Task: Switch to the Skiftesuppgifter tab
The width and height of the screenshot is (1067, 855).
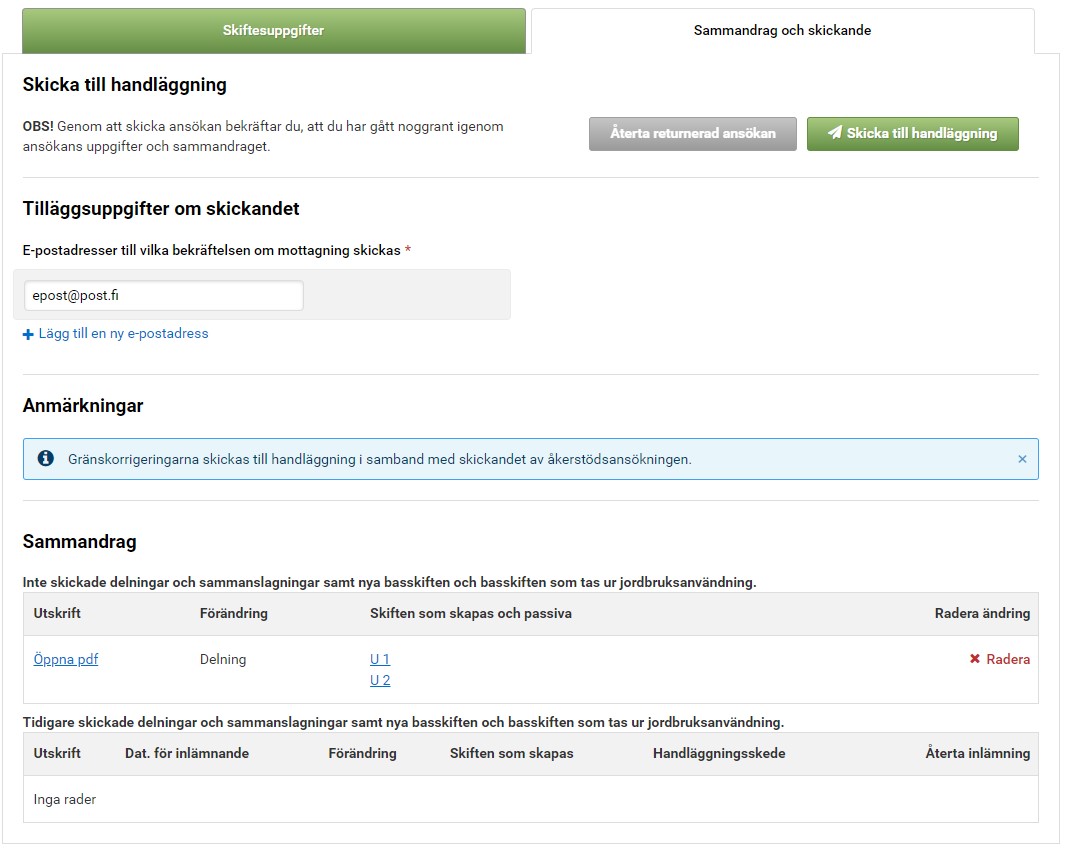Action: point(273,31)
